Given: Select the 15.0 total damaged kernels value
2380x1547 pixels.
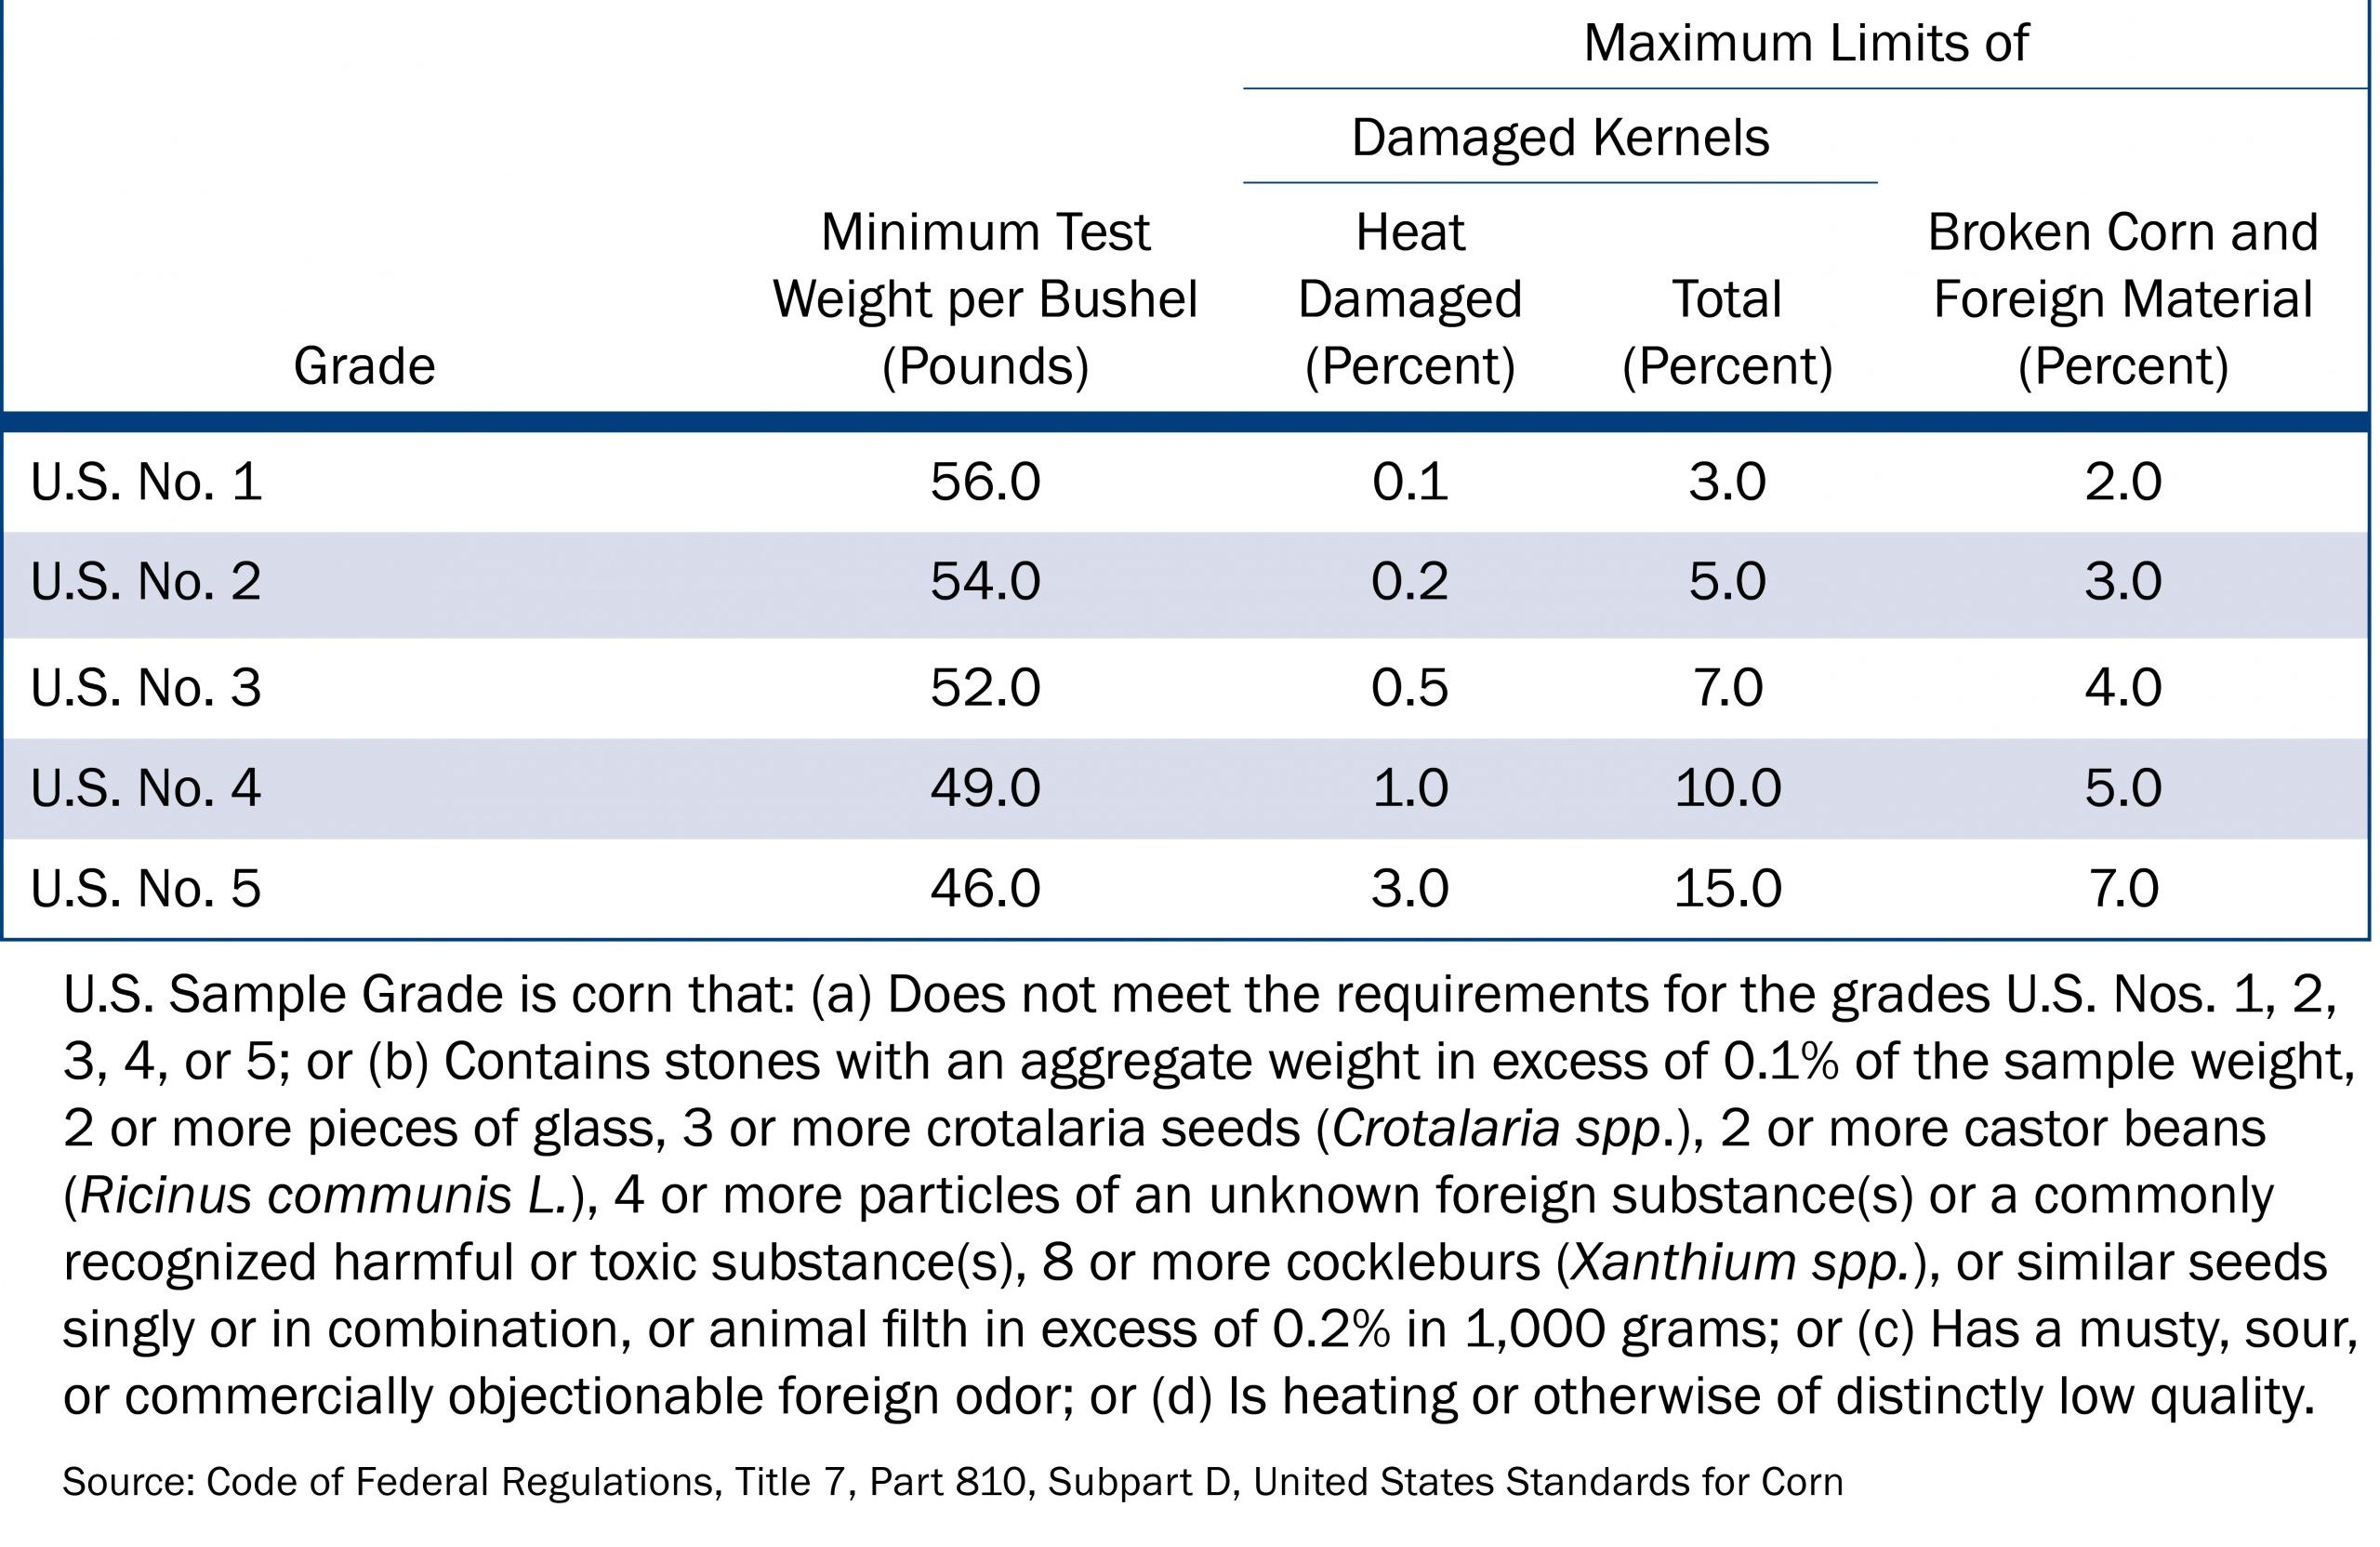Looking at the screenshot, I should 1727,888.
